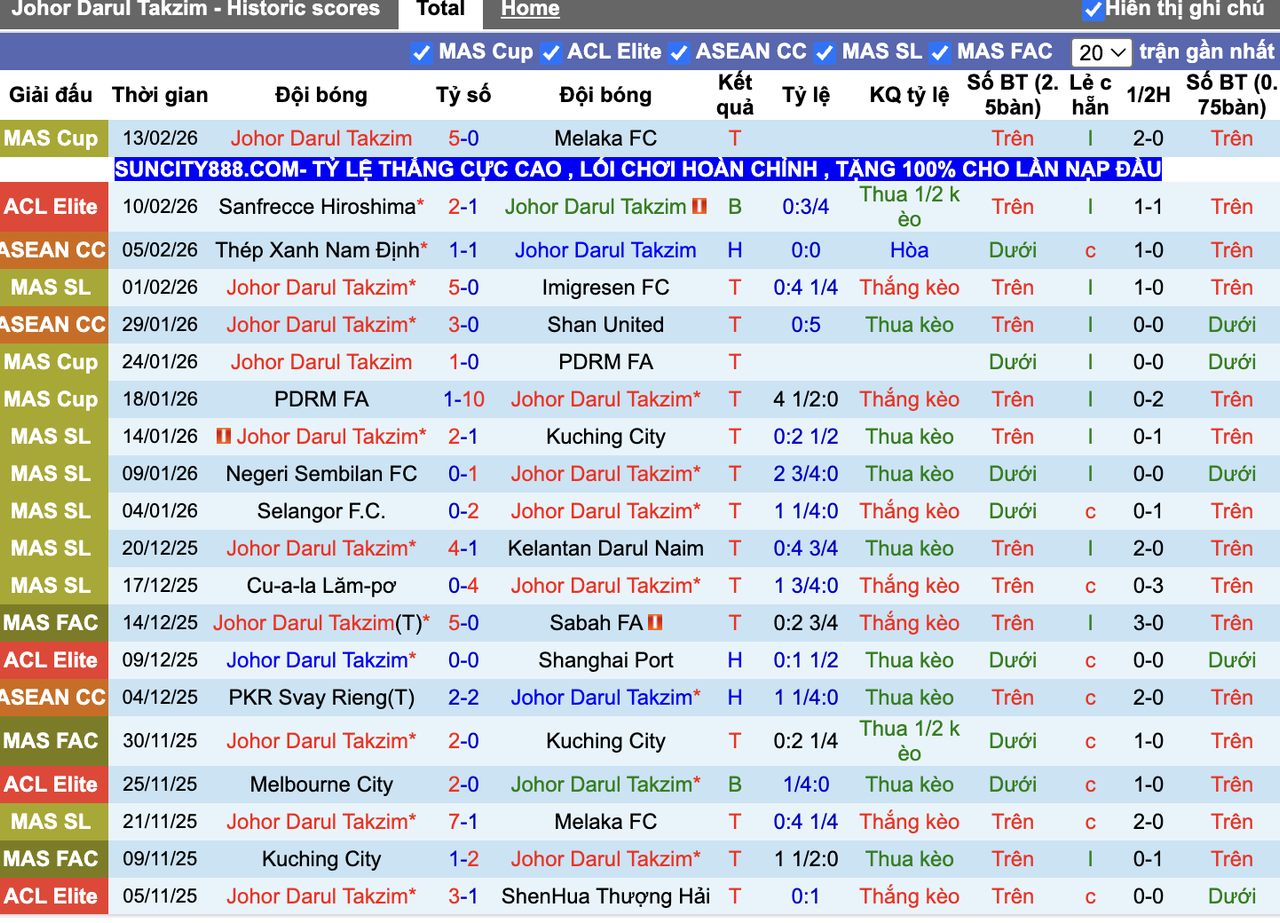Open the 20 recent matches dropdown
This screenshot has height=923, width=1280.
point(1101,52)
